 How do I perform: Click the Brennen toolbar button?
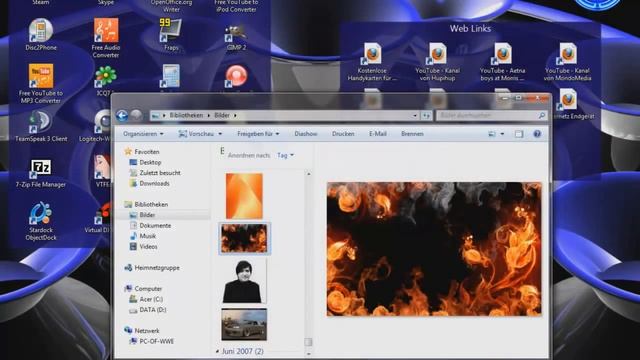[412, 134]
